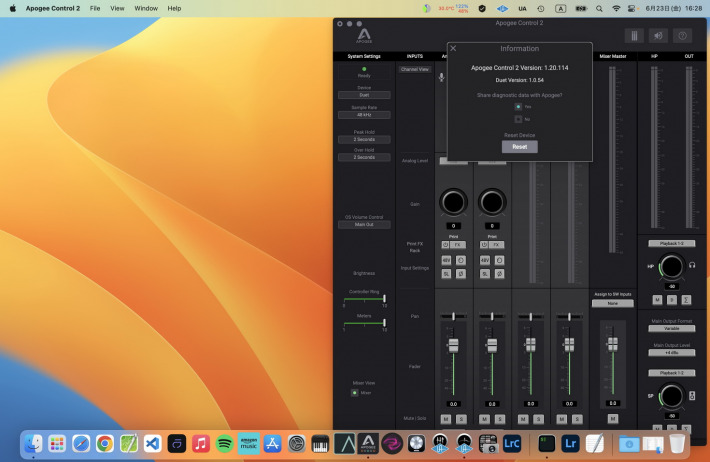Screen dimensions: 710x462
Task: Open the help question mark icon
Action: pos(683,35)
